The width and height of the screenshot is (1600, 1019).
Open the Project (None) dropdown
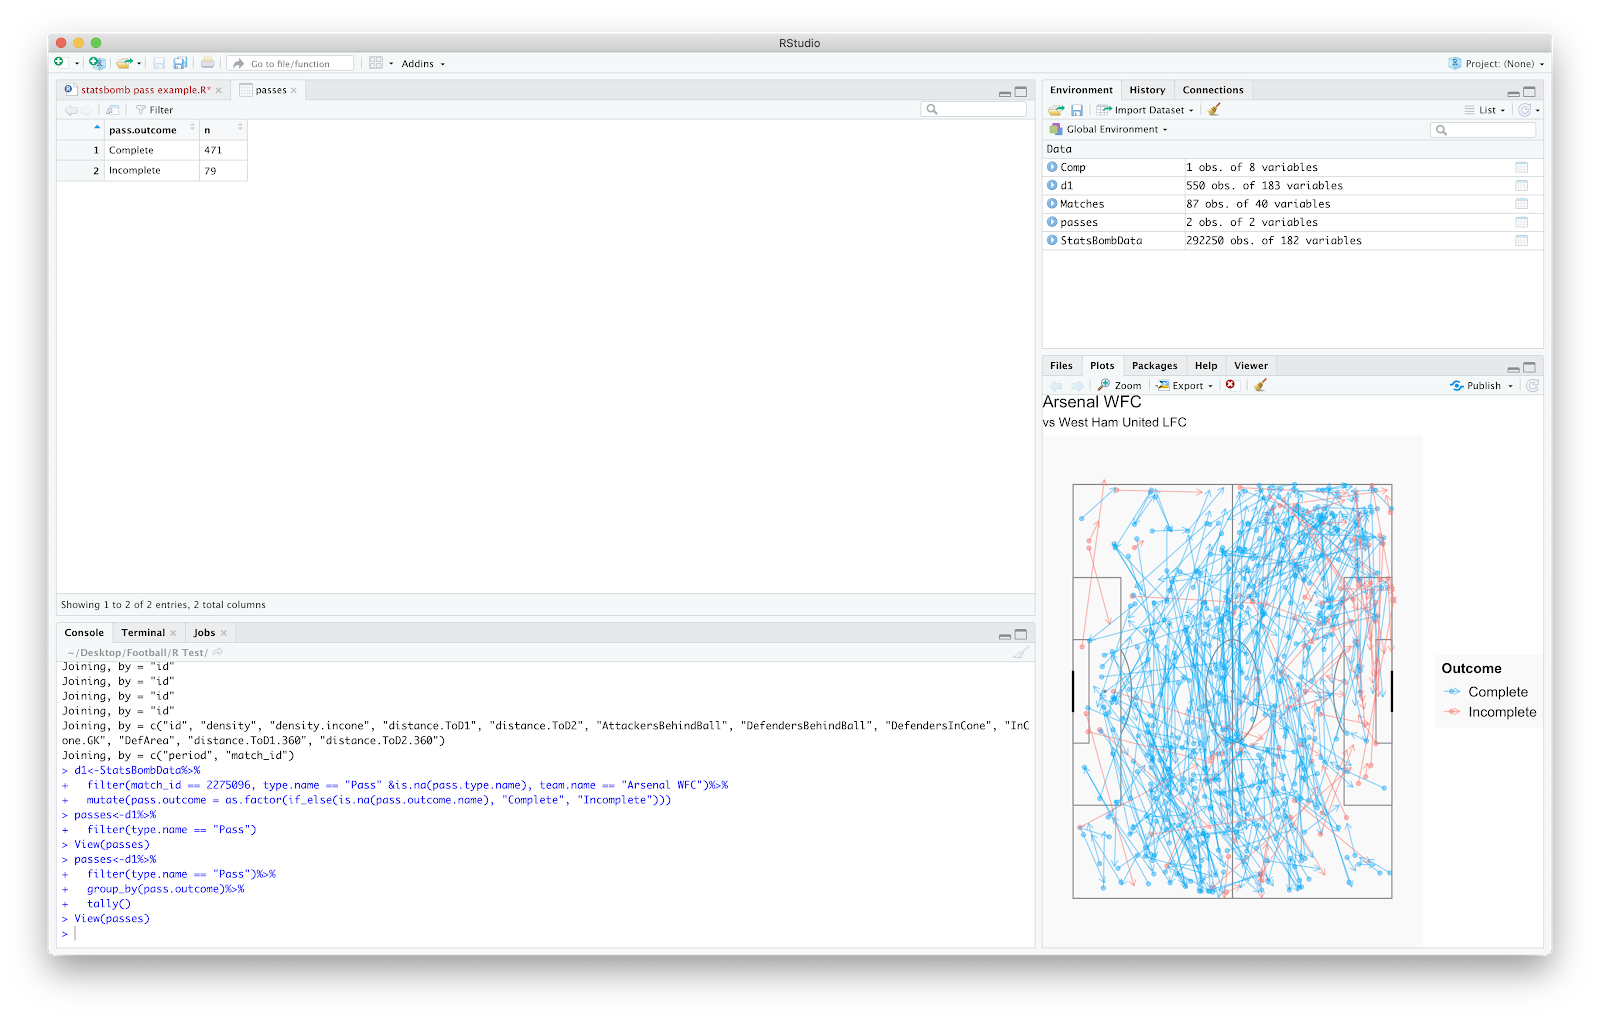tap(1496, 63)
